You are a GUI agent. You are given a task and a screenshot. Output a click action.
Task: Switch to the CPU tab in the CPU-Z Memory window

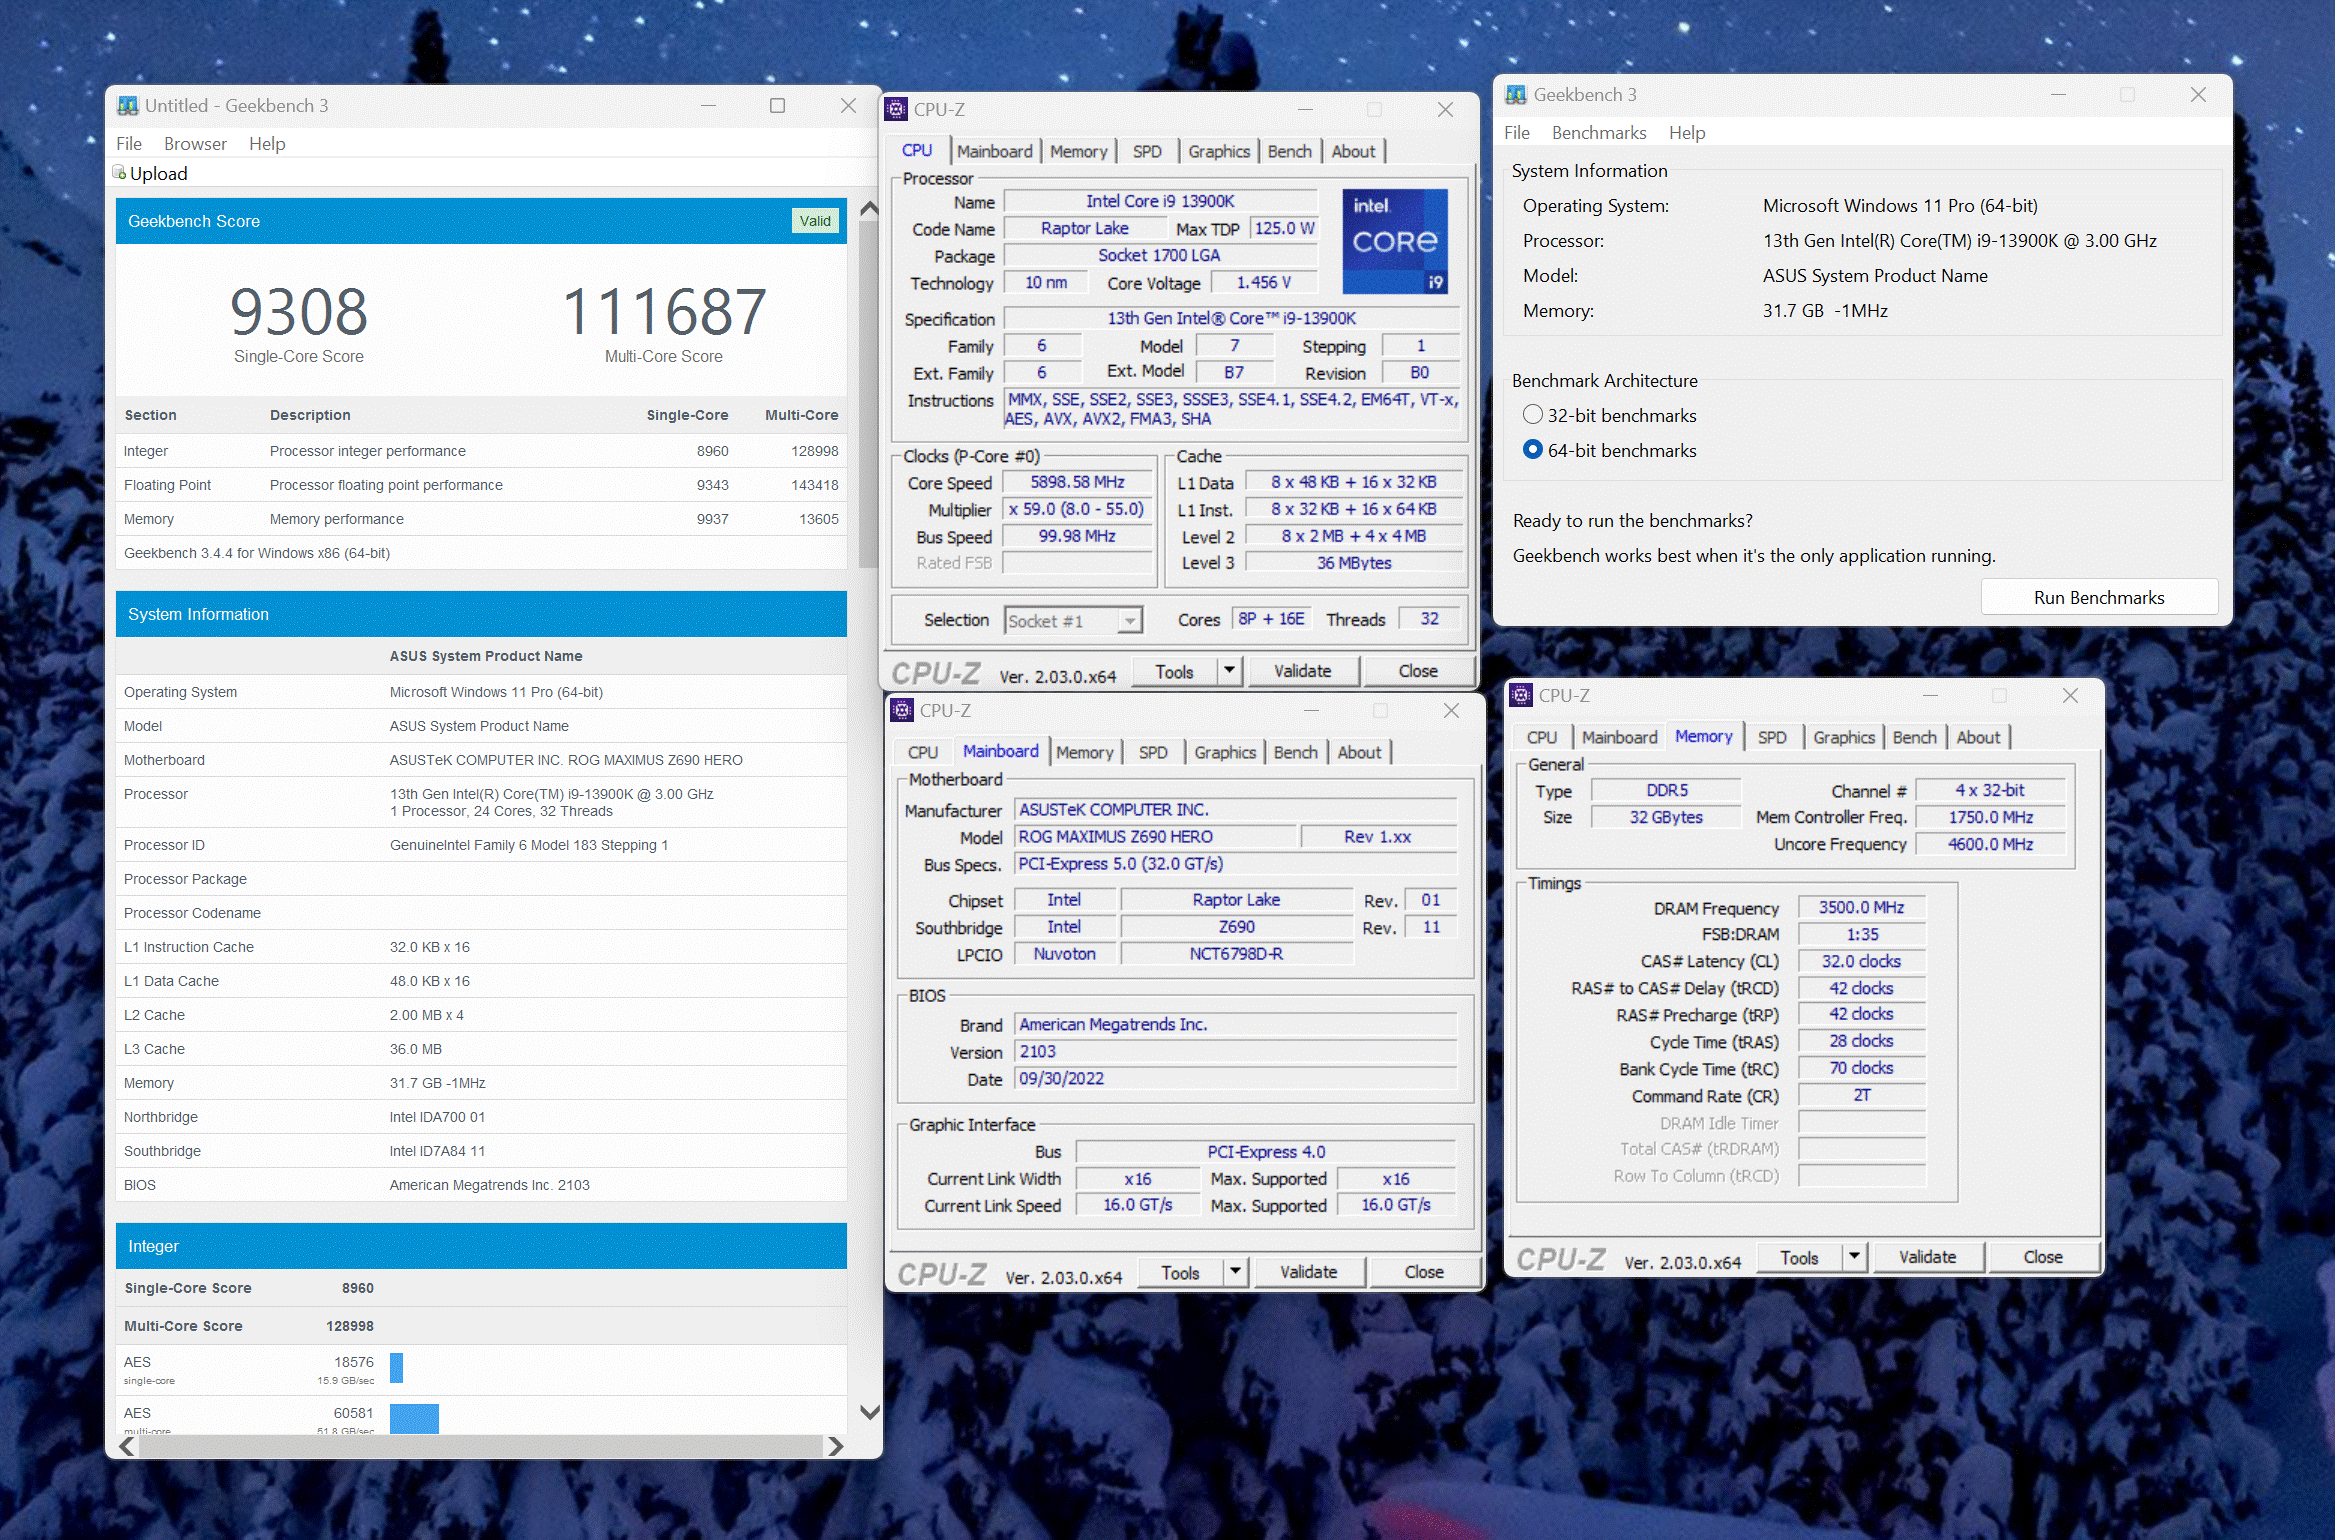1541,737
